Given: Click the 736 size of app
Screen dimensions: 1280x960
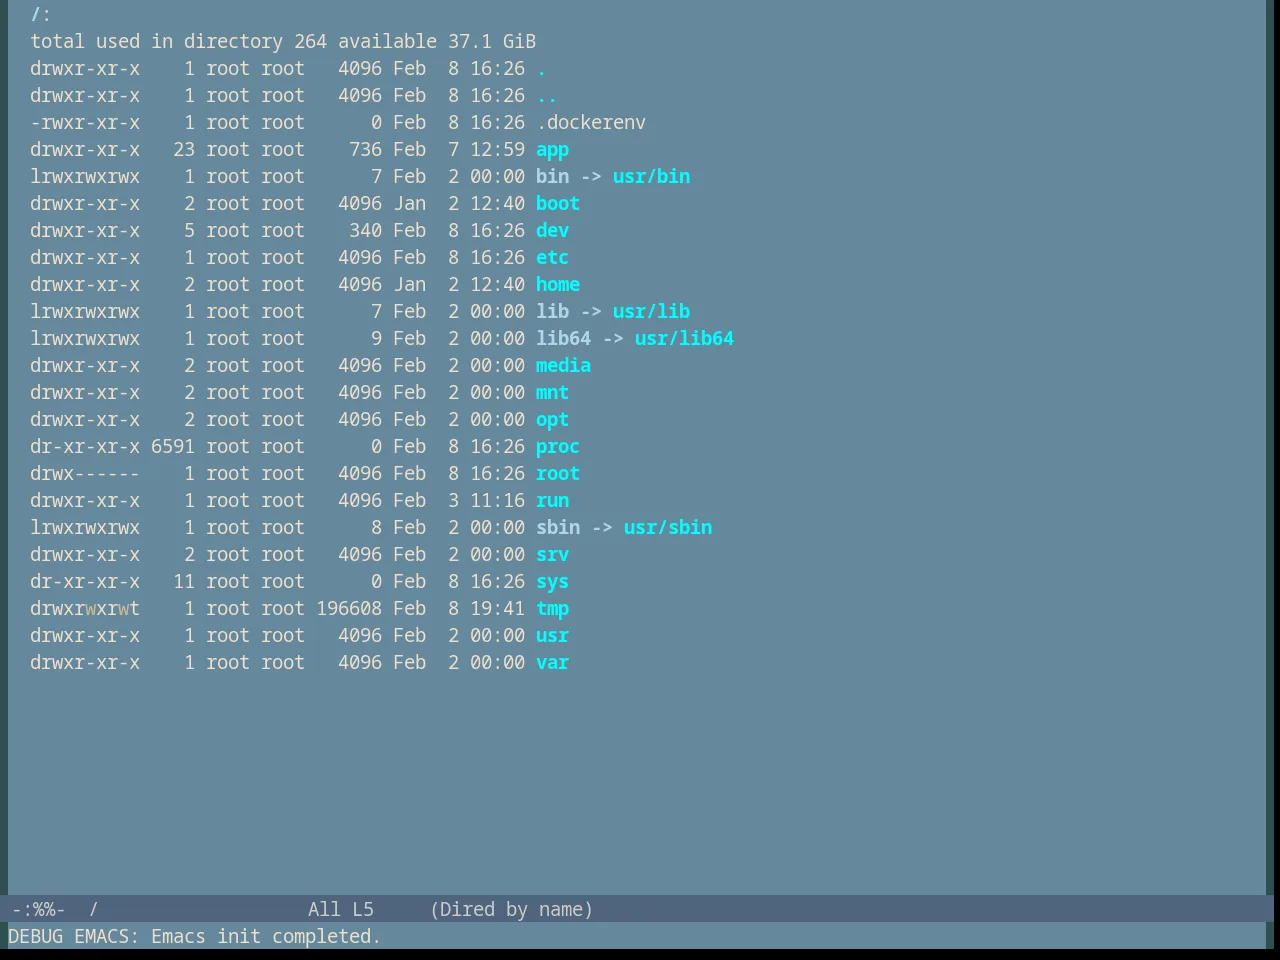Looking at the screenshot, I should pyautogui.click(x=365, y=150).
